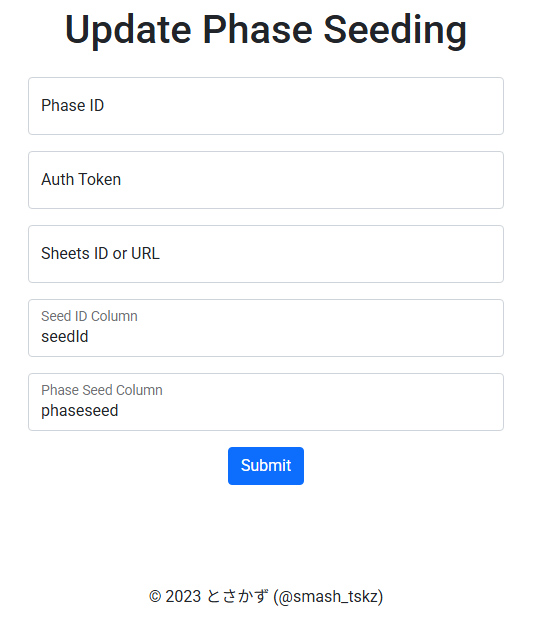The height and width of the screenshot is (629, 535).
Task: Click the Phase ID input field
Action: point(267,106)
